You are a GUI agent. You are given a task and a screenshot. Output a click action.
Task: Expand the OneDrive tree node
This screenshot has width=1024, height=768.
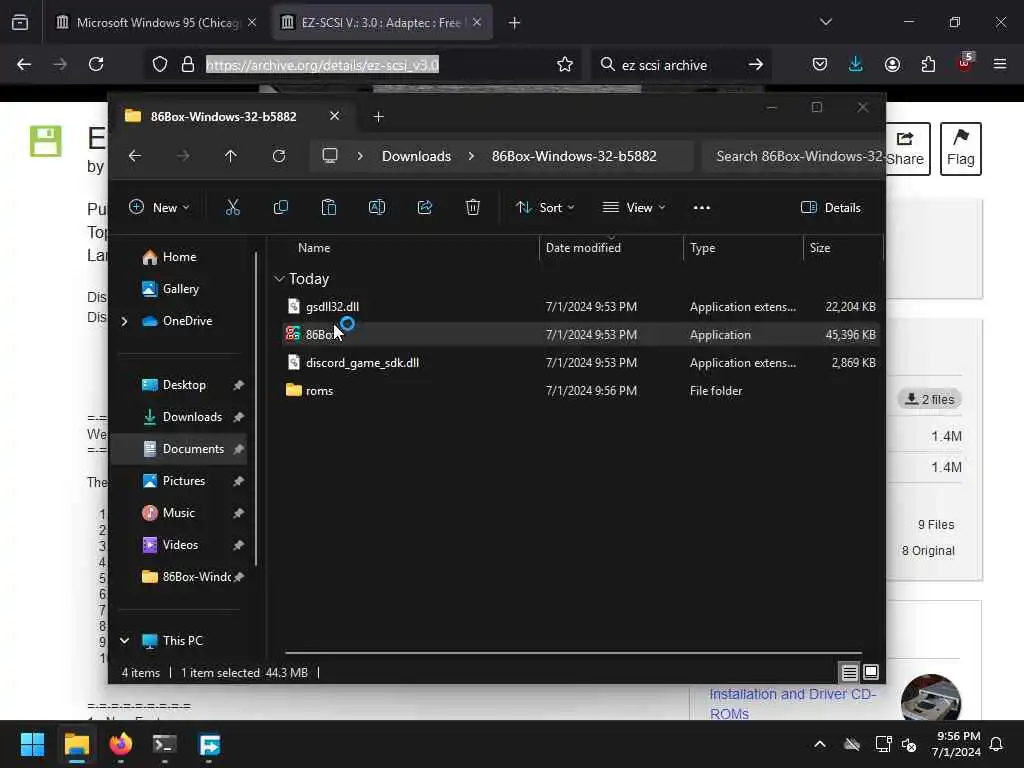124,321
